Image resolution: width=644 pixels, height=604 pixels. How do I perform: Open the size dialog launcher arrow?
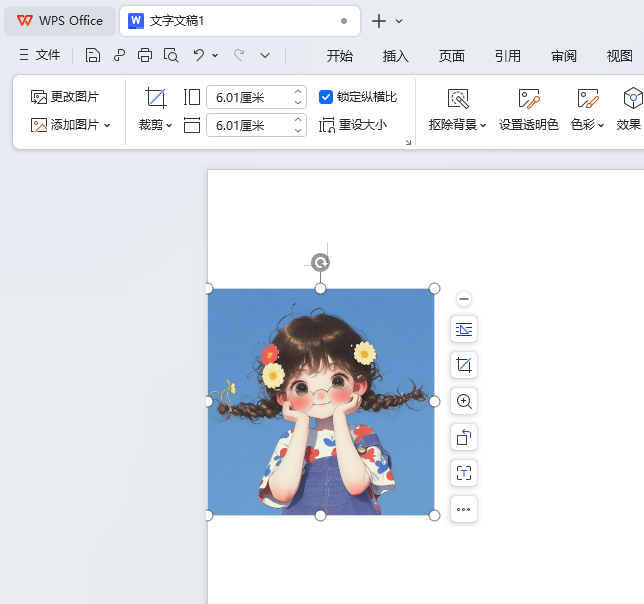(x=408, y=142)
